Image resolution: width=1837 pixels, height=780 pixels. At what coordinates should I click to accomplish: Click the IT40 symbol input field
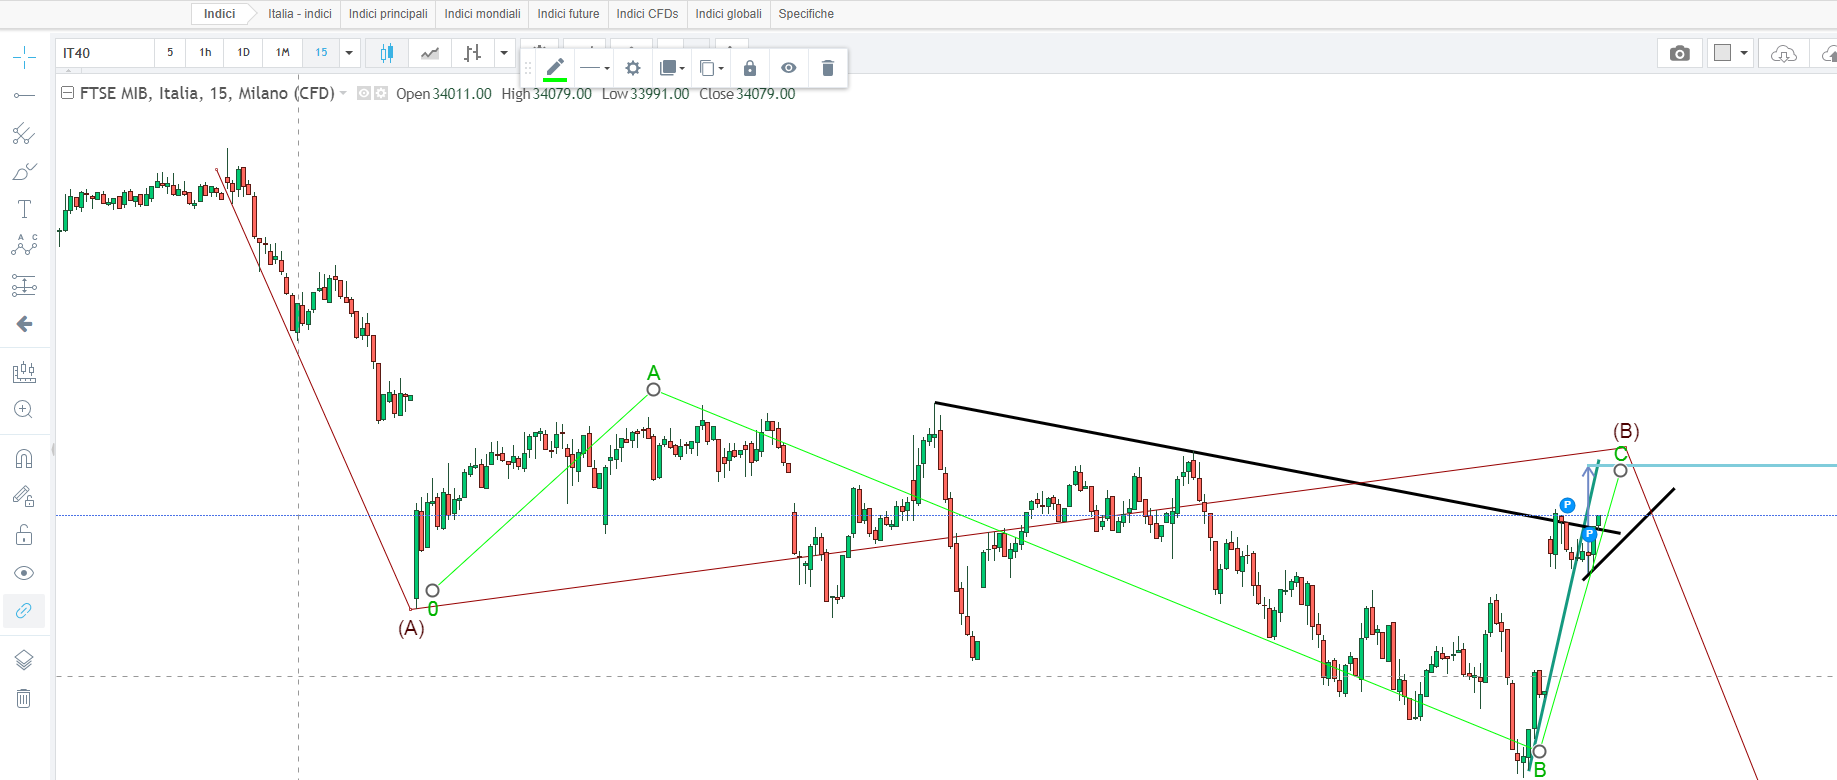pyautogui.click(x=105, y=53)
